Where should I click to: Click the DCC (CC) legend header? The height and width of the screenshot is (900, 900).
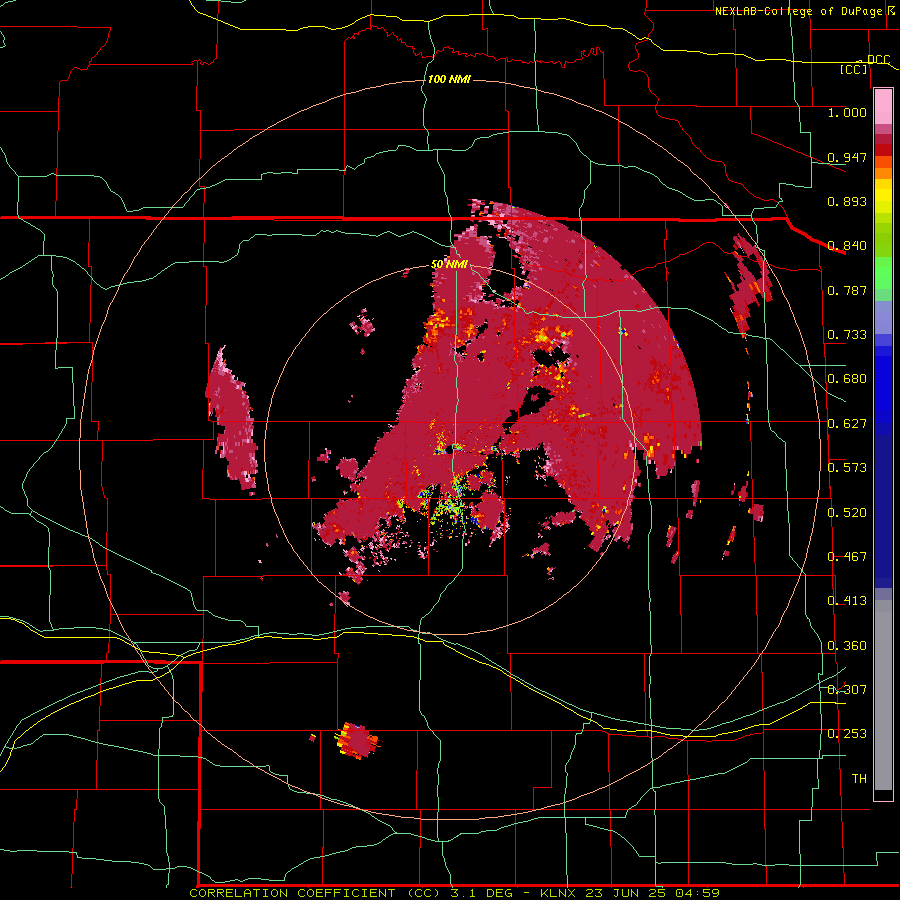864,64
